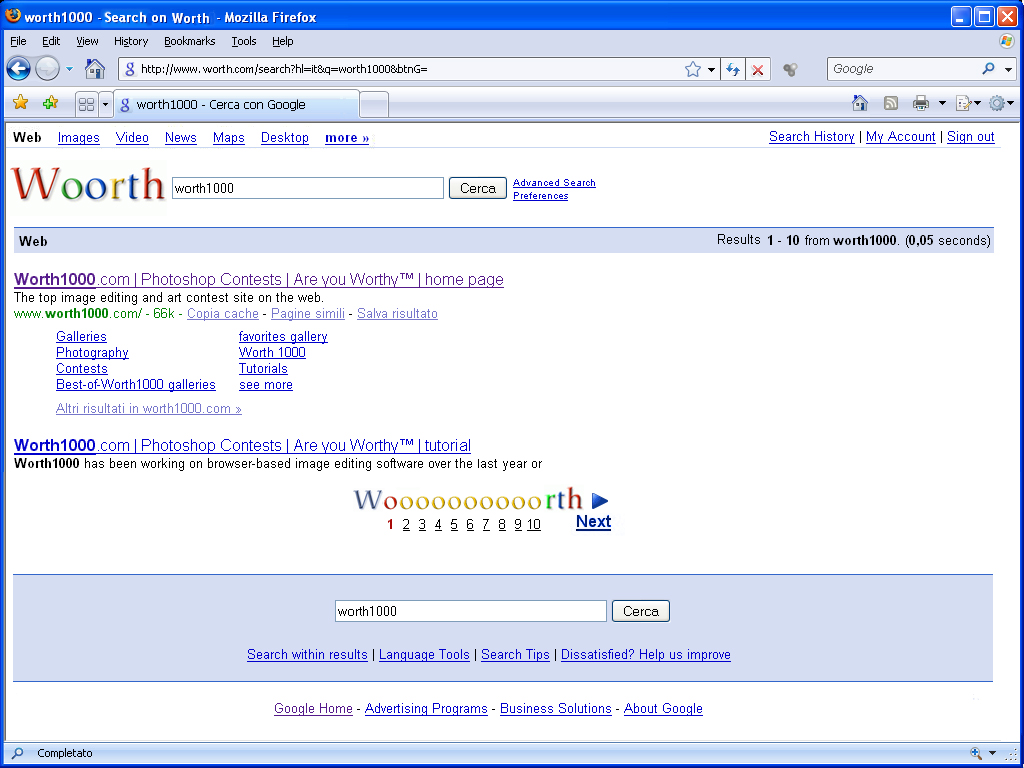Open the Google Home footer link
The width and height of the screenshot is (1024, 768).
pos(313,709)
